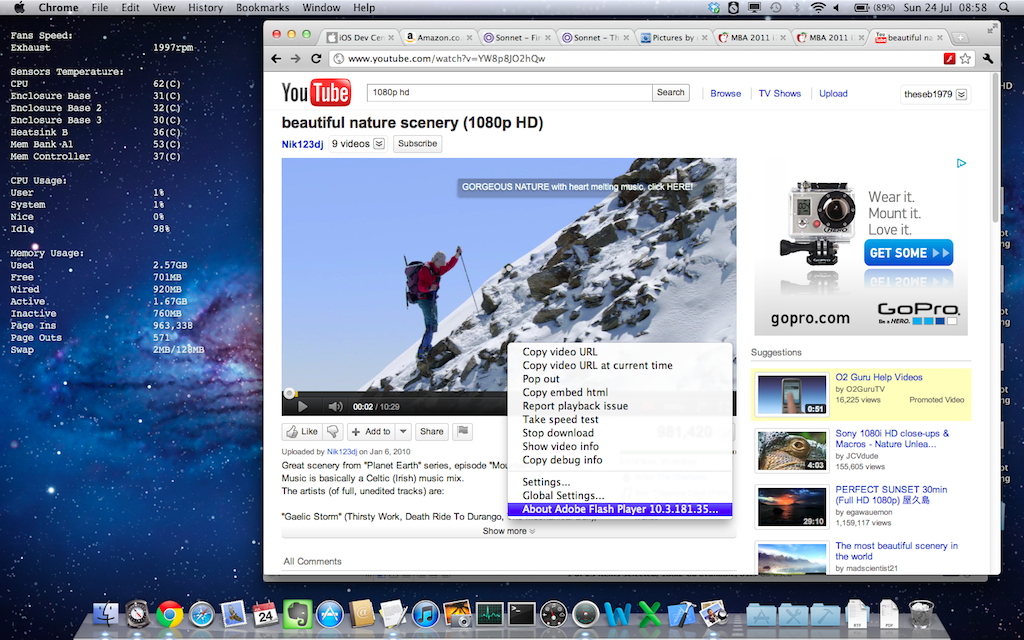Click the Chrome address bar URL
This screenshot has width=1024, height=640.
(447, 59)
